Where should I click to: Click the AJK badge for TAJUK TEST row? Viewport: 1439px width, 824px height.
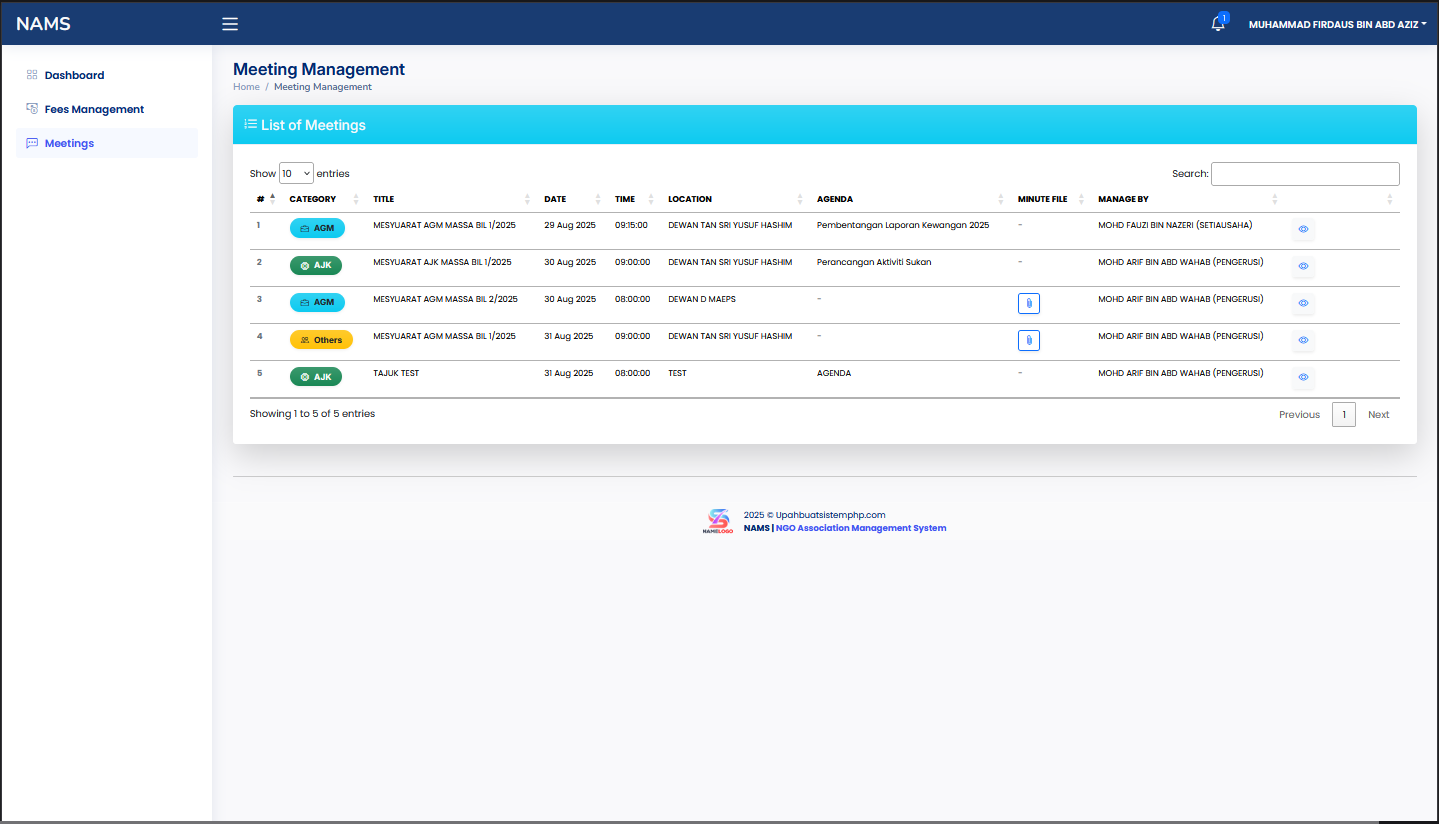[x=316, y=377]
